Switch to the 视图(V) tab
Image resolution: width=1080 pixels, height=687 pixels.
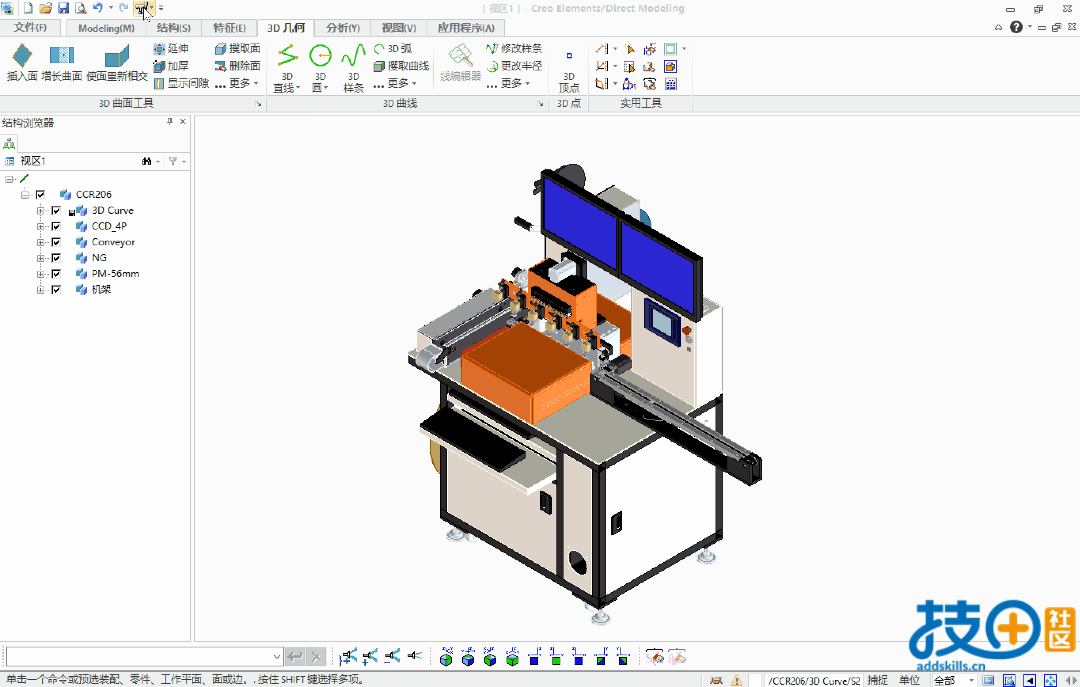399,28
